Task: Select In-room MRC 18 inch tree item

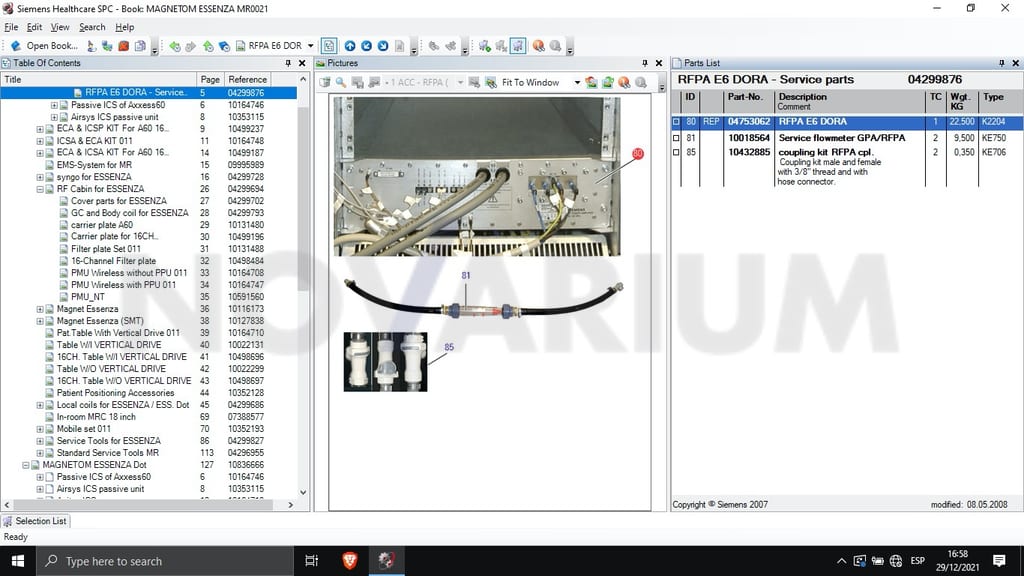Action: pyautogui.click(x=96, y=417)
